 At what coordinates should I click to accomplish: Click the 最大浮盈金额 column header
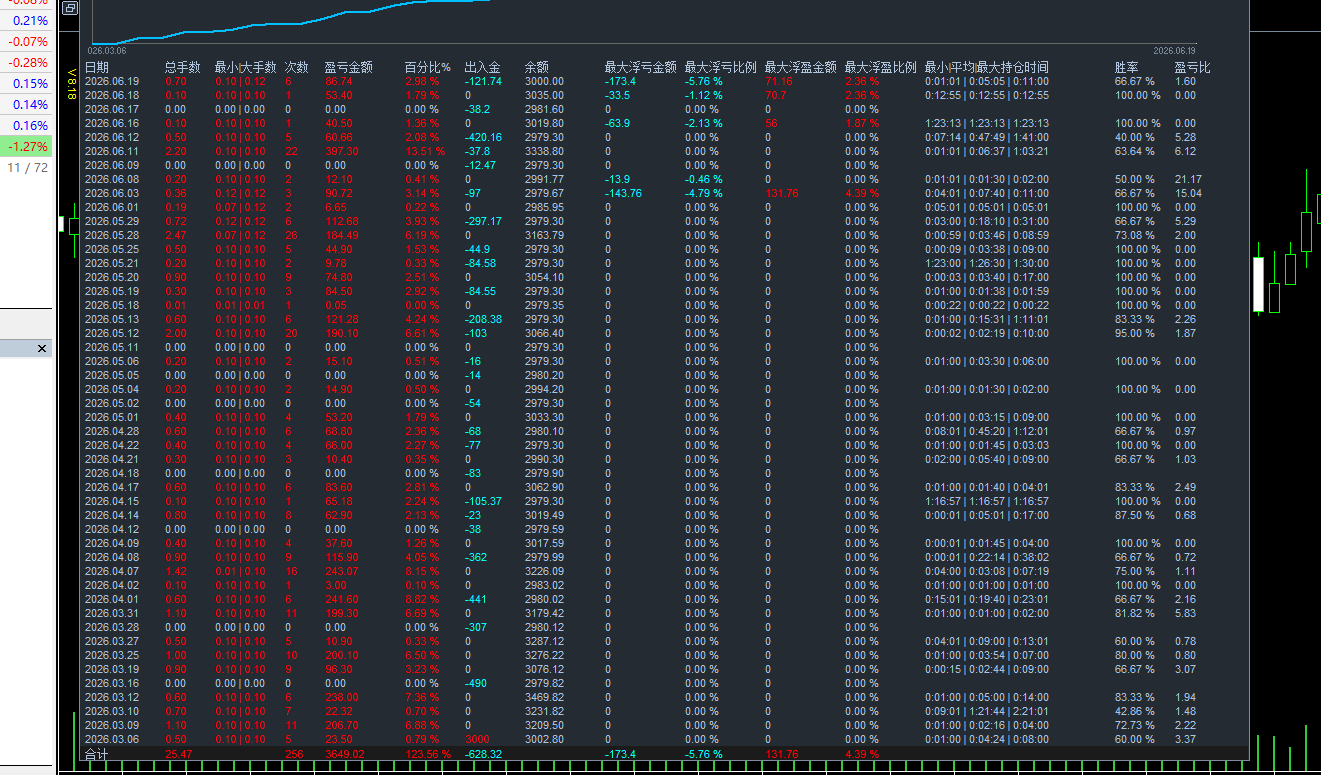click(x=800, y=67)
